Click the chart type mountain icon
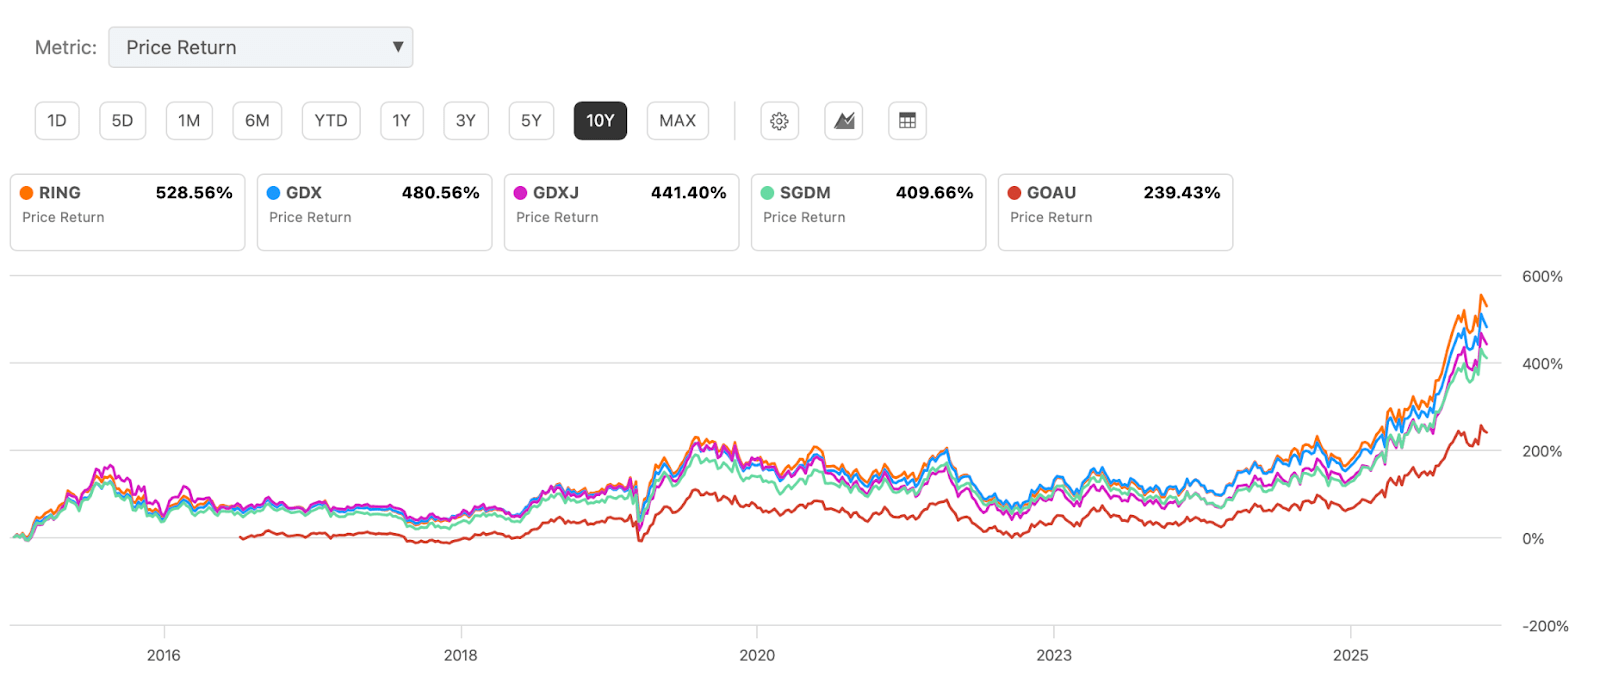This screenshot has height=679, width=1600. point(844,121)
